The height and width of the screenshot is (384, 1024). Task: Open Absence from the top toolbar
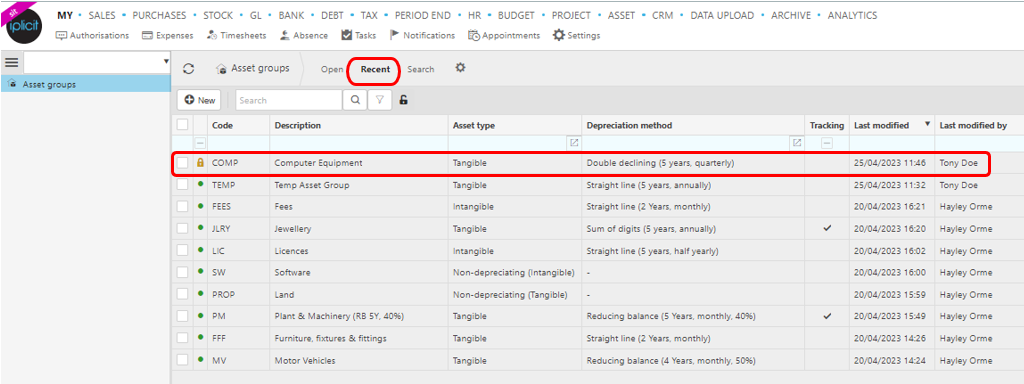[x=304, y=35]
